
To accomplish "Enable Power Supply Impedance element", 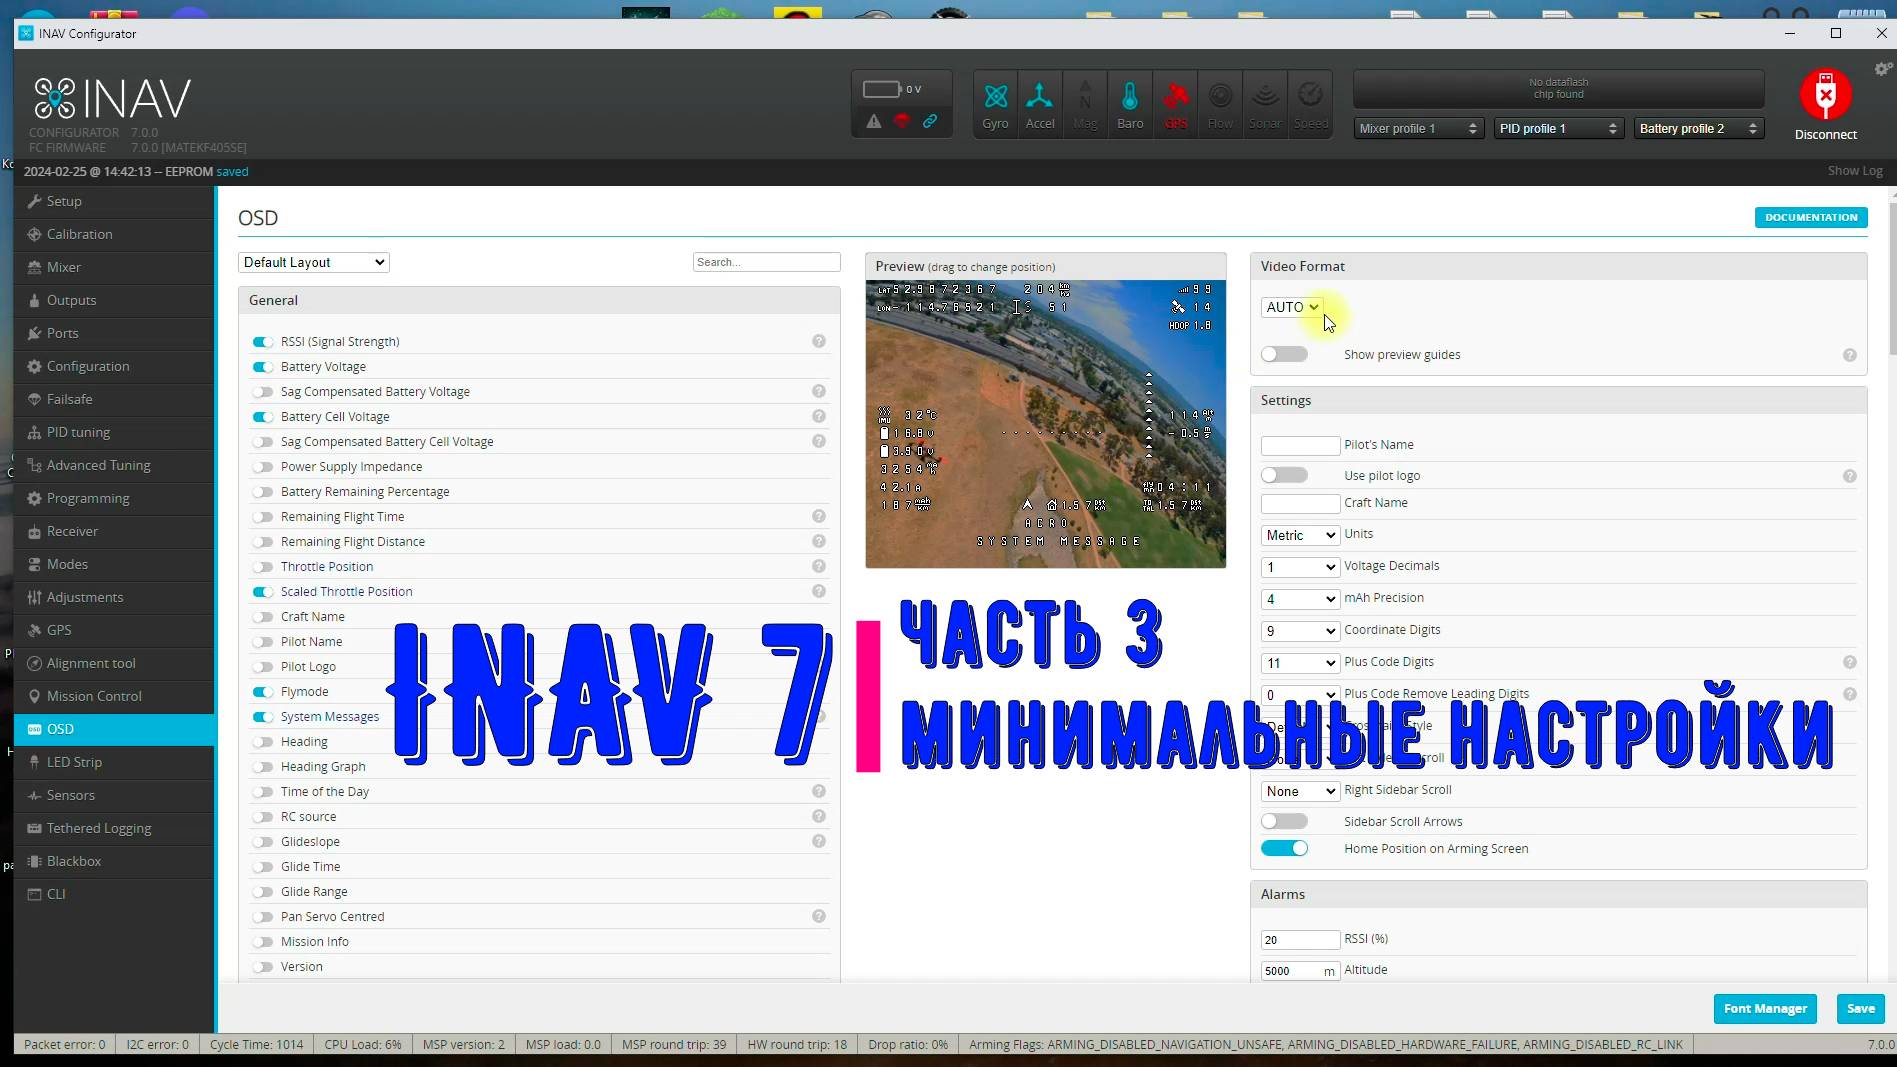I will tap(263, 467).
